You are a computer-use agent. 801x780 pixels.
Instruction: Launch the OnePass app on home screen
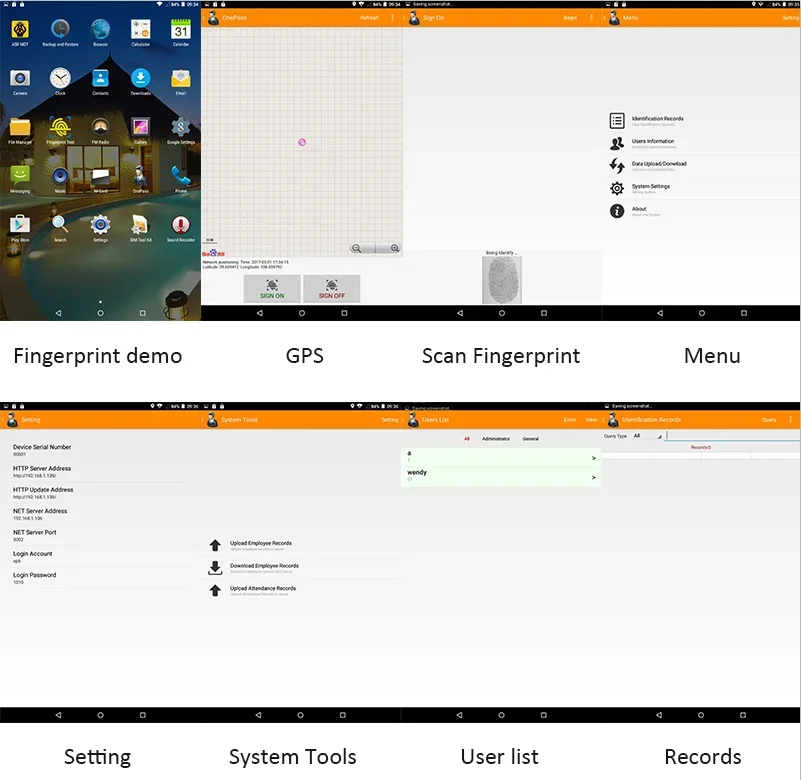point(140,177)
